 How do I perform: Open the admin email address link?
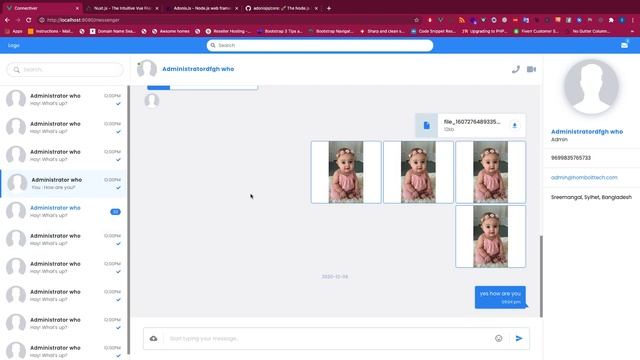point(584,178)
